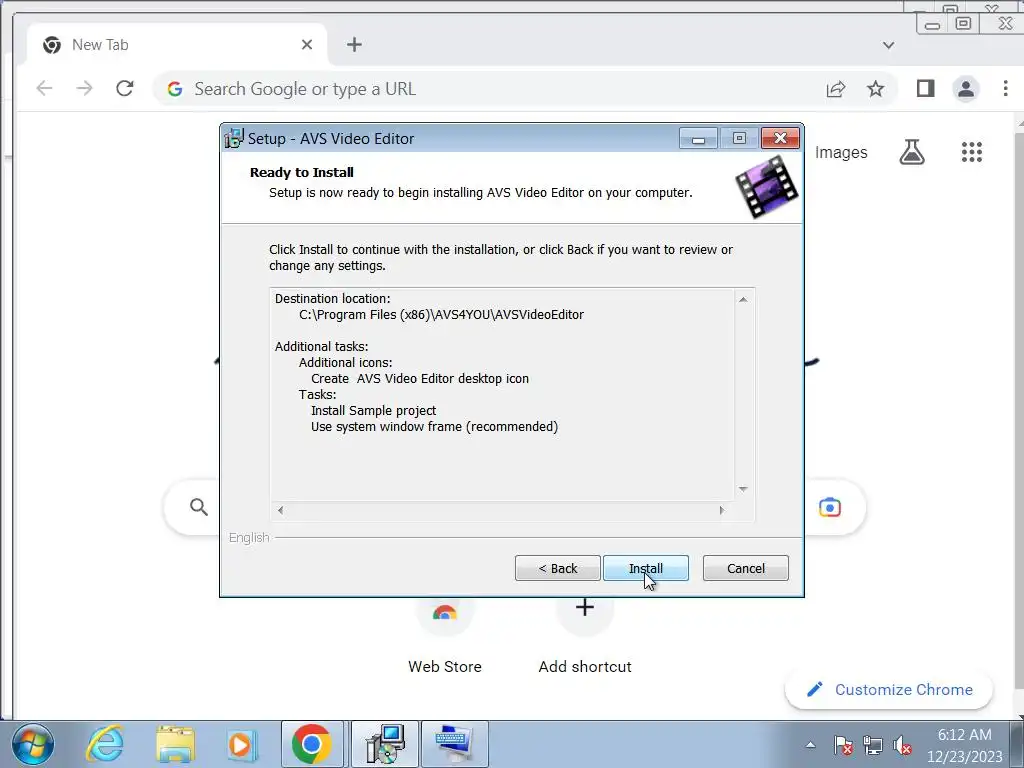Click Chrome's forward arrow

pyautogui.click(x=84, y=88)
